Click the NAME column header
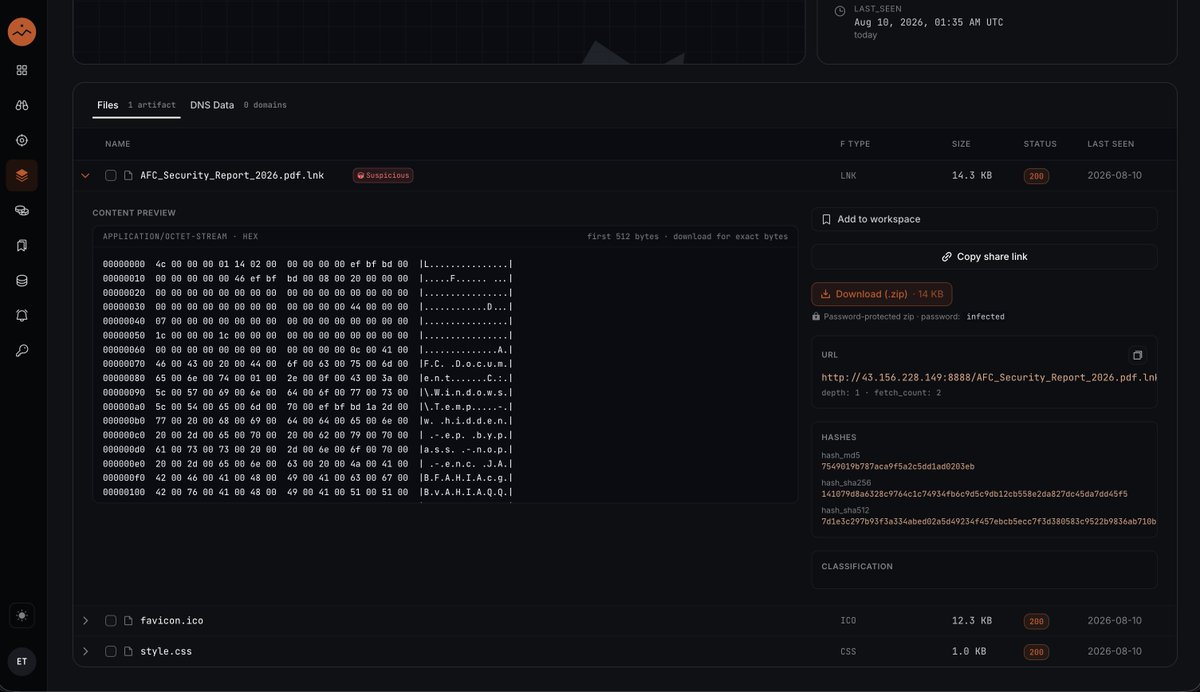The height and width of the screenshot is (692, 1200). 117,144
